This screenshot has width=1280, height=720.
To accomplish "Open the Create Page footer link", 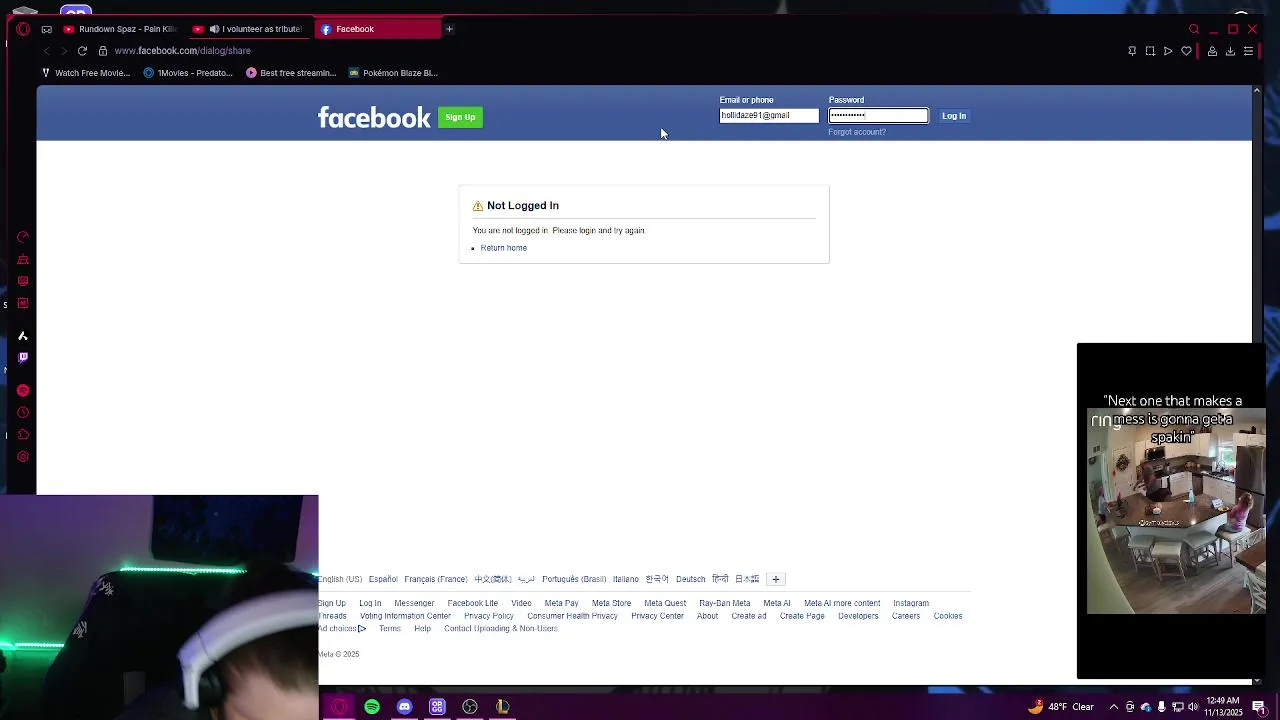I will point(802,616).
